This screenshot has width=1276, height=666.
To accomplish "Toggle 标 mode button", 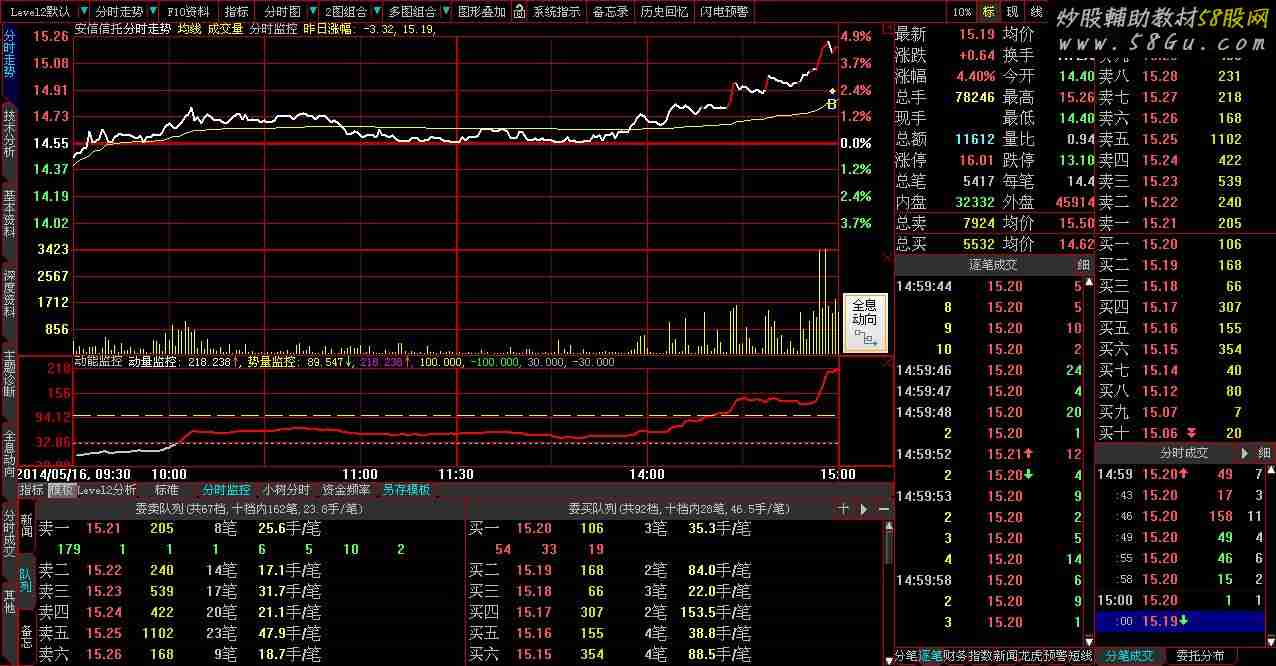I will click(x=988, y=11).
